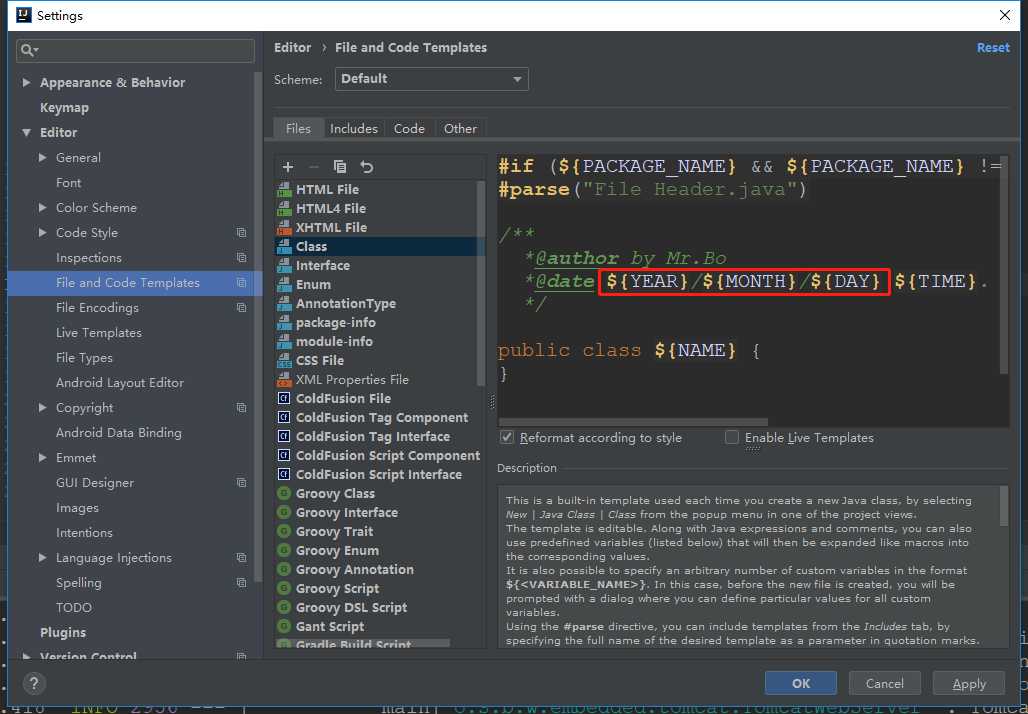
Task: Click the template editor horizontal scrollbar
Action: click(633, 422)
